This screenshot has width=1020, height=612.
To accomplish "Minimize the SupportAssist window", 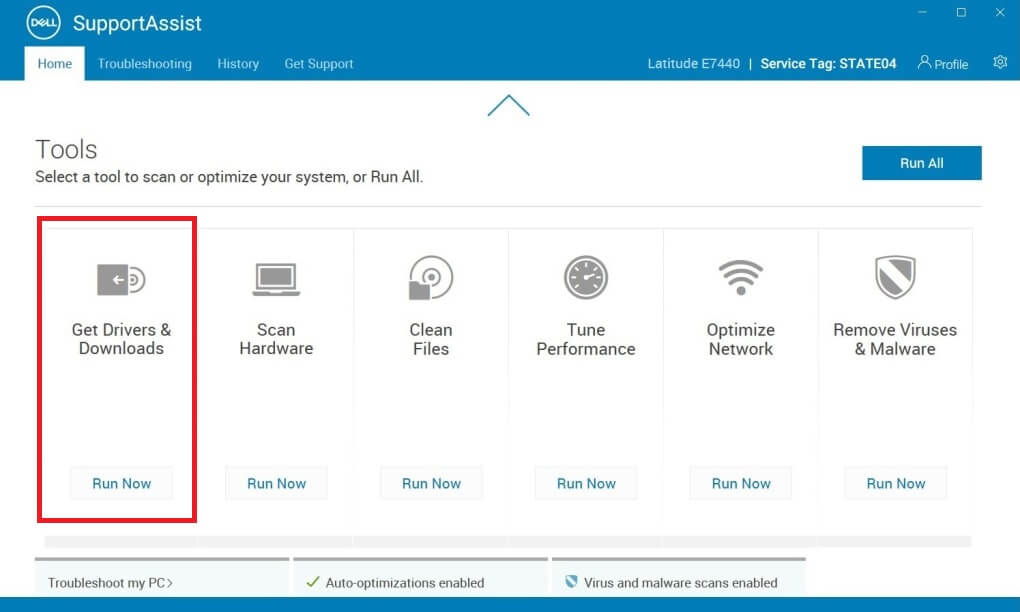I will tap(922, 12).
